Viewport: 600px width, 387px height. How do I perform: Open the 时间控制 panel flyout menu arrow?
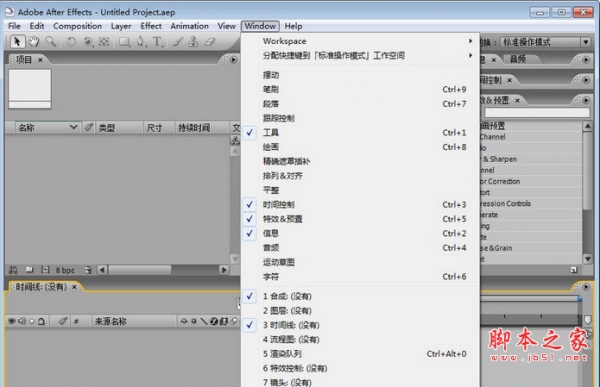586,80
